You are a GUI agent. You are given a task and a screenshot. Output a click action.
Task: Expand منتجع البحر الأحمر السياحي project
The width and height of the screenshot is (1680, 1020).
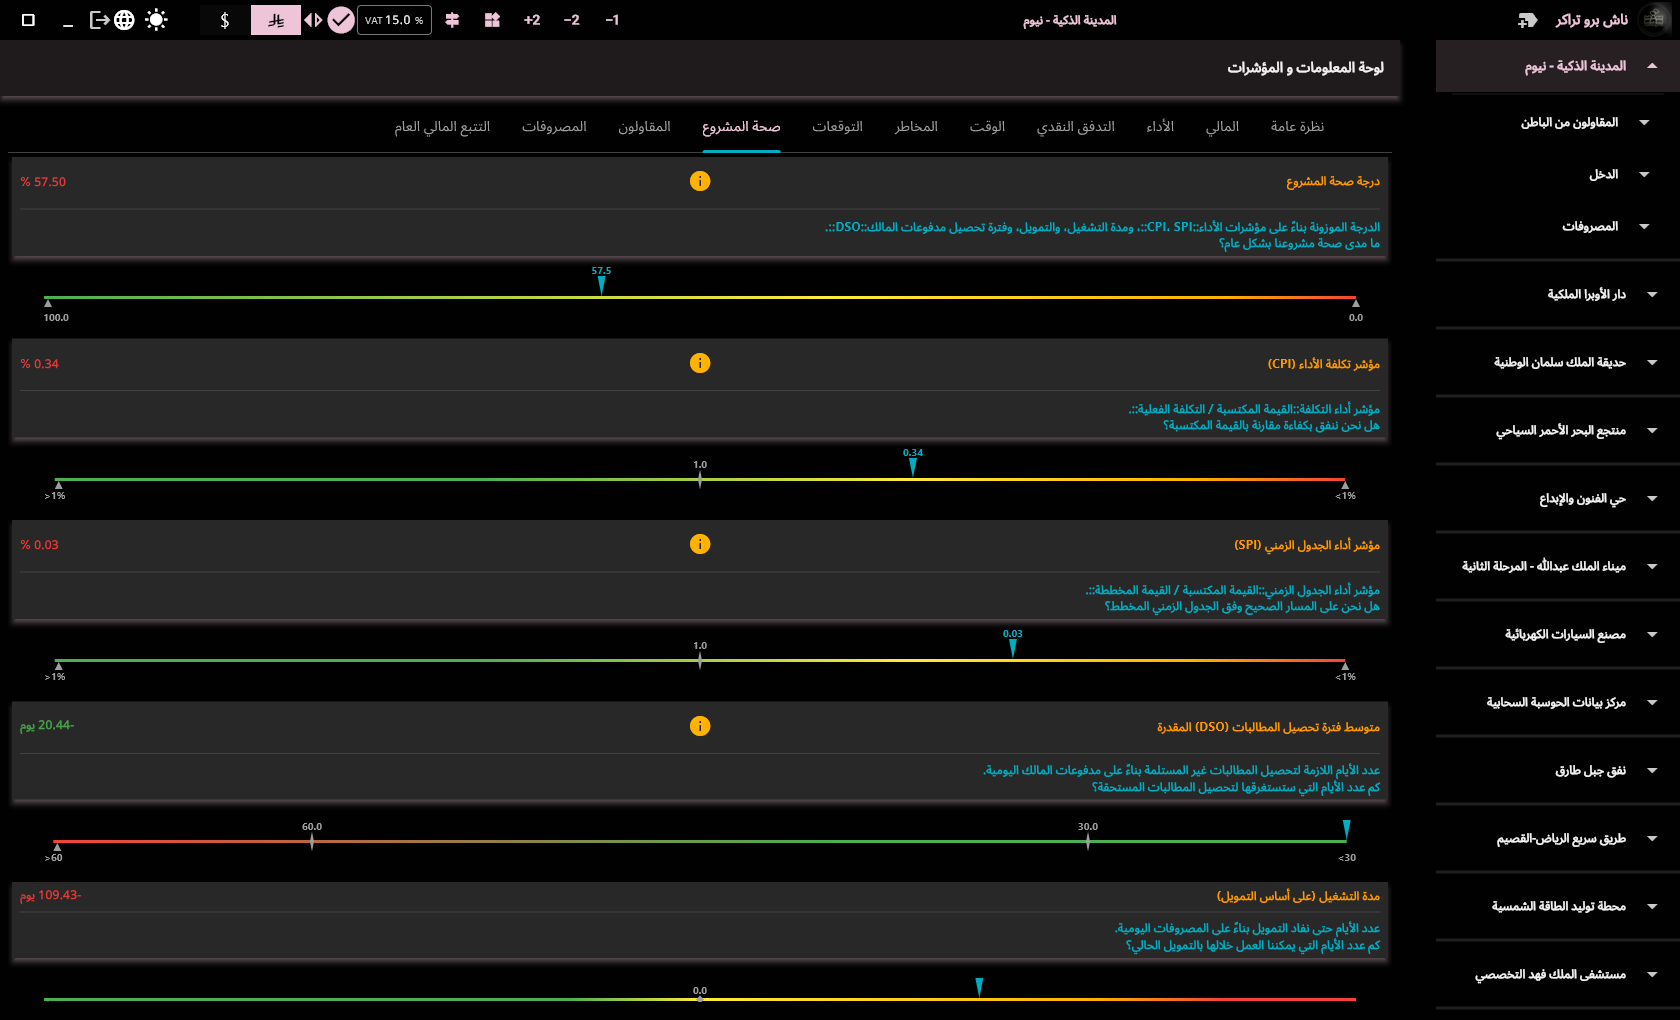coord(1558,430)
